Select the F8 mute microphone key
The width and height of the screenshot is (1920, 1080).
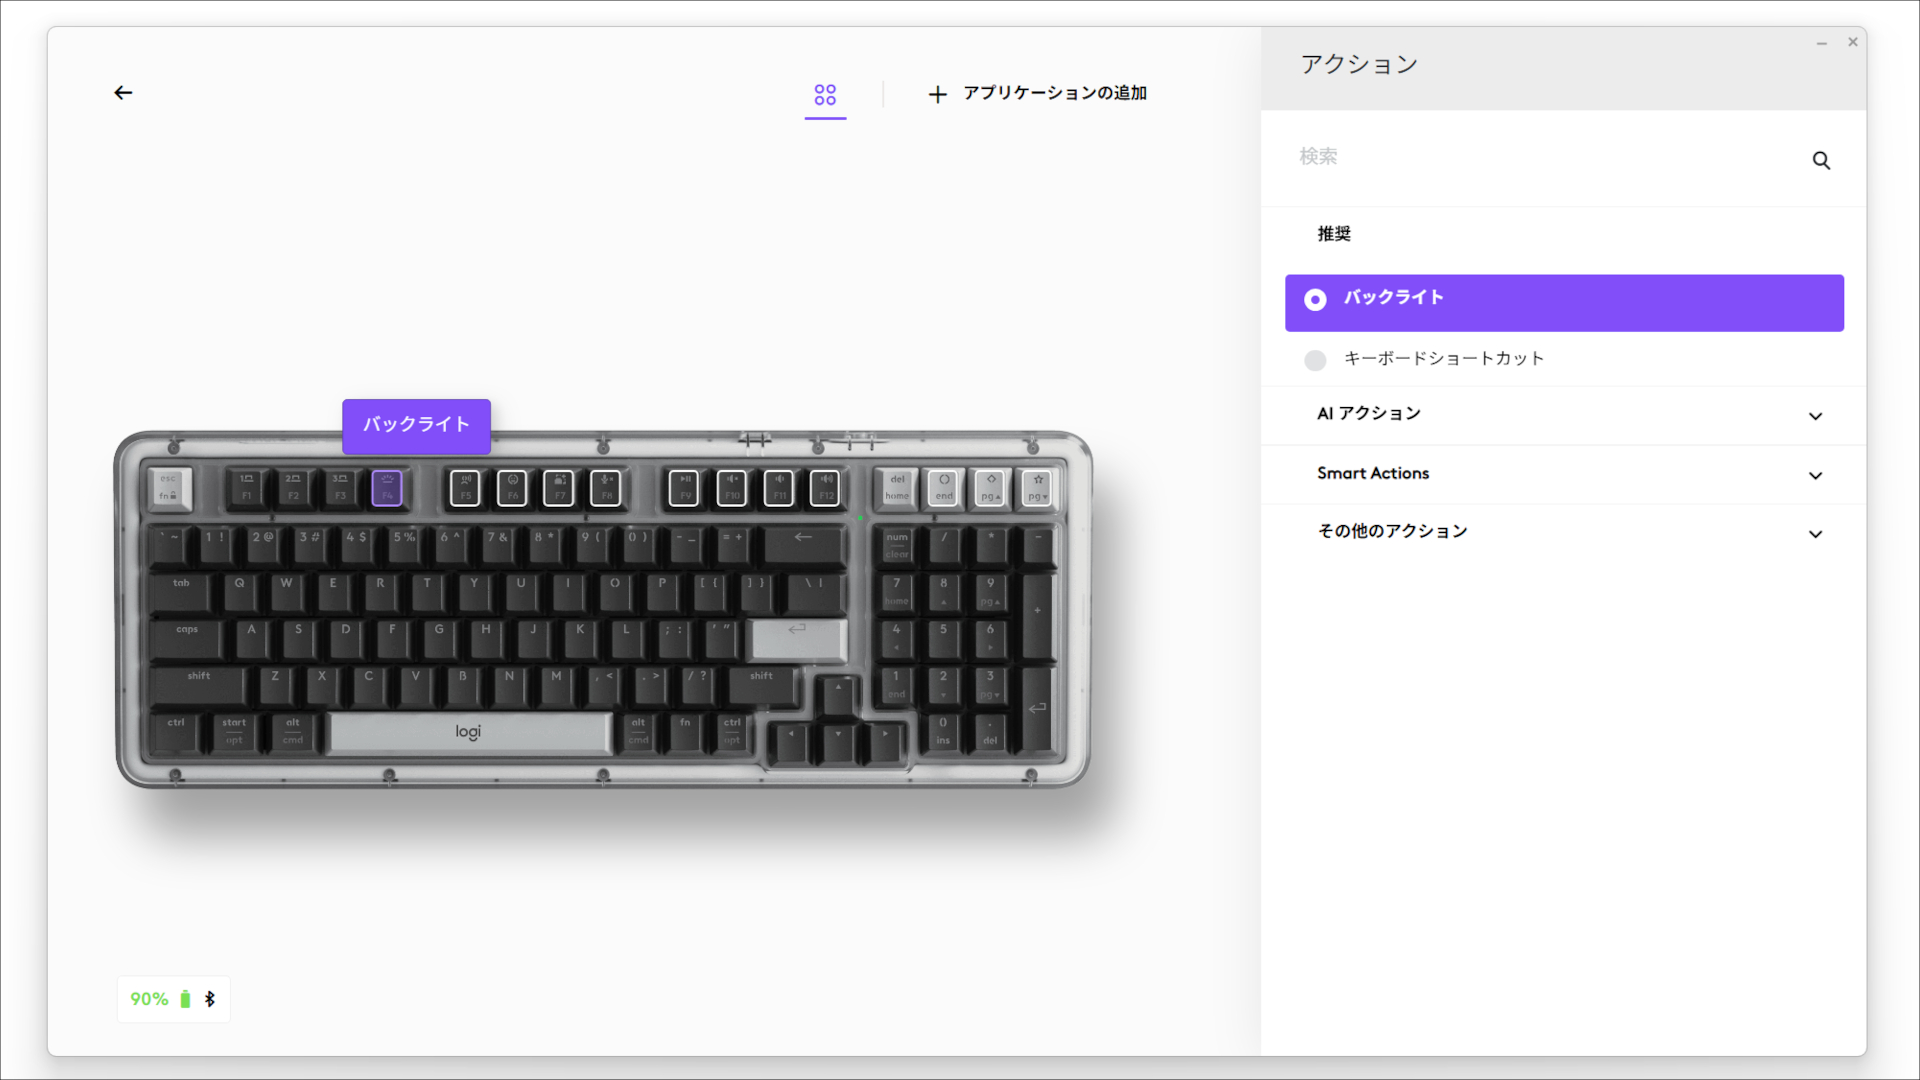(606, 488)
